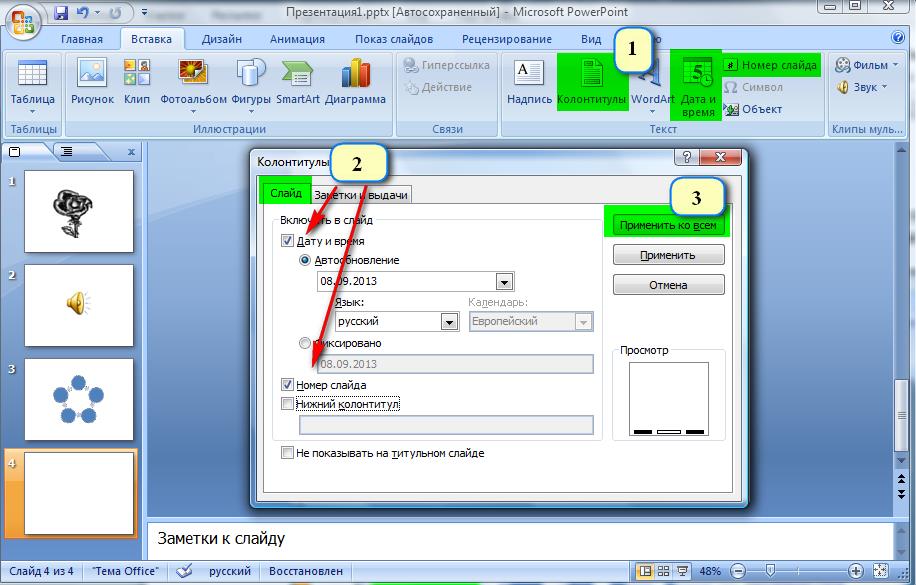Click the Отмена button
Viewport: 916px width, 585px height.
668,285
